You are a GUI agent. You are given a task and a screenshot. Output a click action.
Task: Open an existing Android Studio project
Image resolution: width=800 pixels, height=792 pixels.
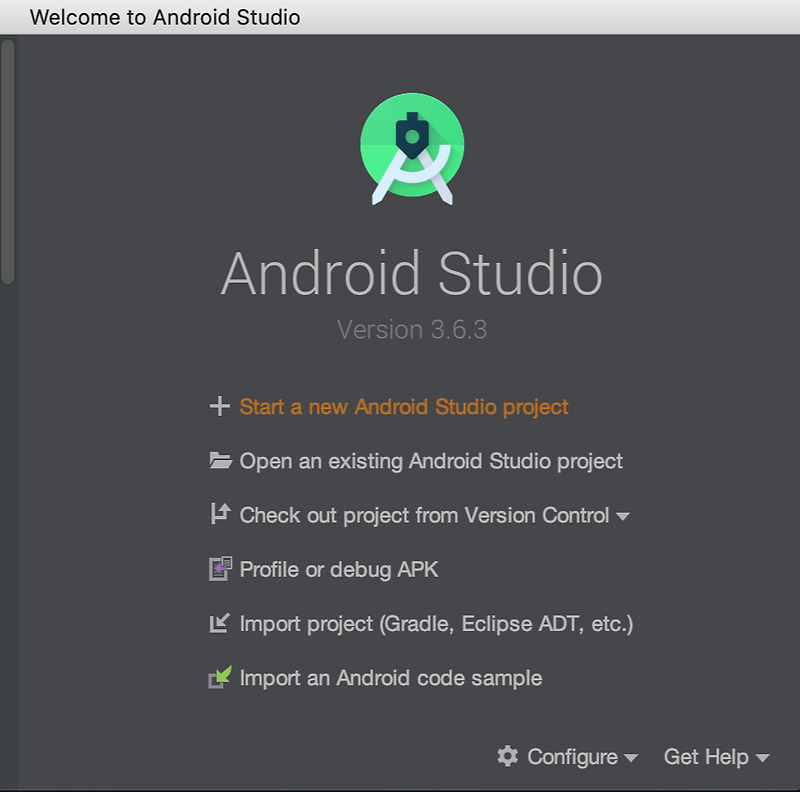431,461
